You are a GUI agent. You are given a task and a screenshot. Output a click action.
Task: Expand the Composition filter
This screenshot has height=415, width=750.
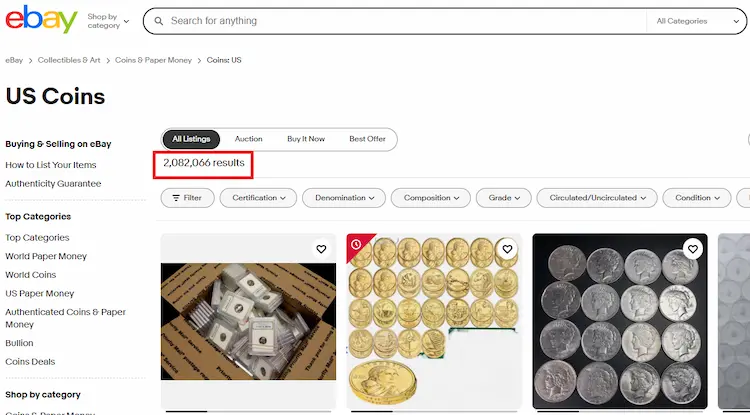432,198
